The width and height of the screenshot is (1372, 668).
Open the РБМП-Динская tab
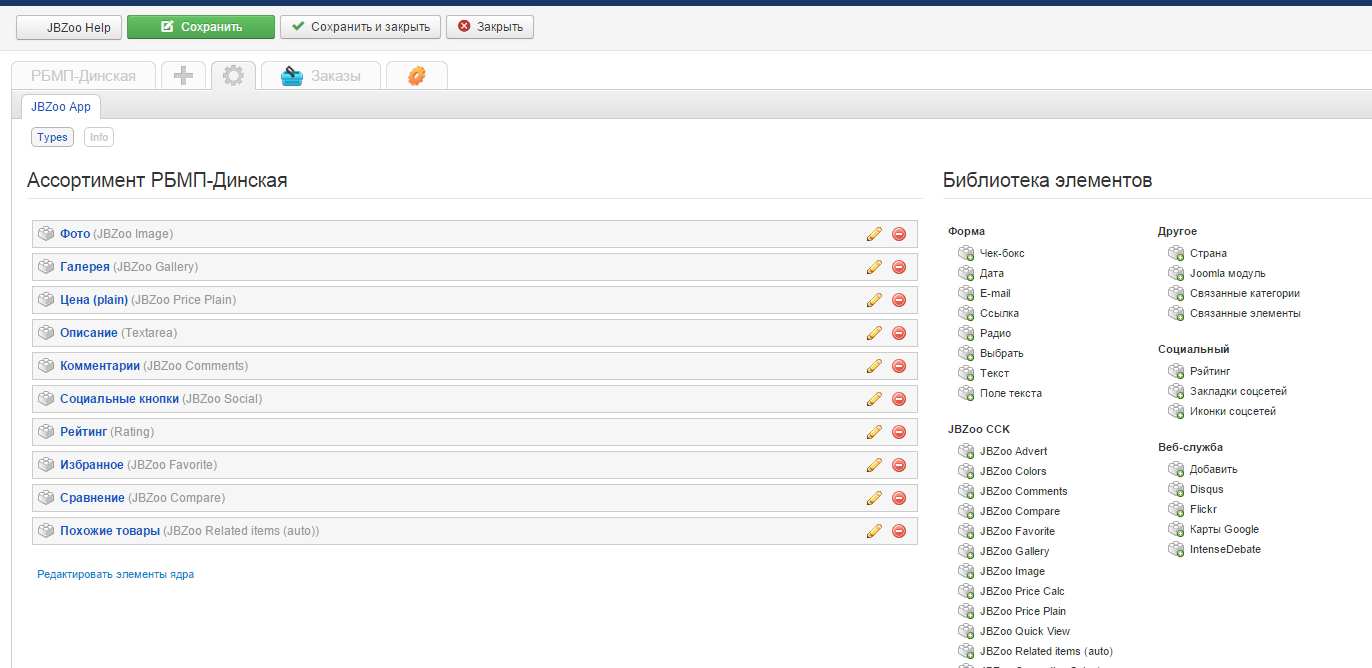point(83,76)
